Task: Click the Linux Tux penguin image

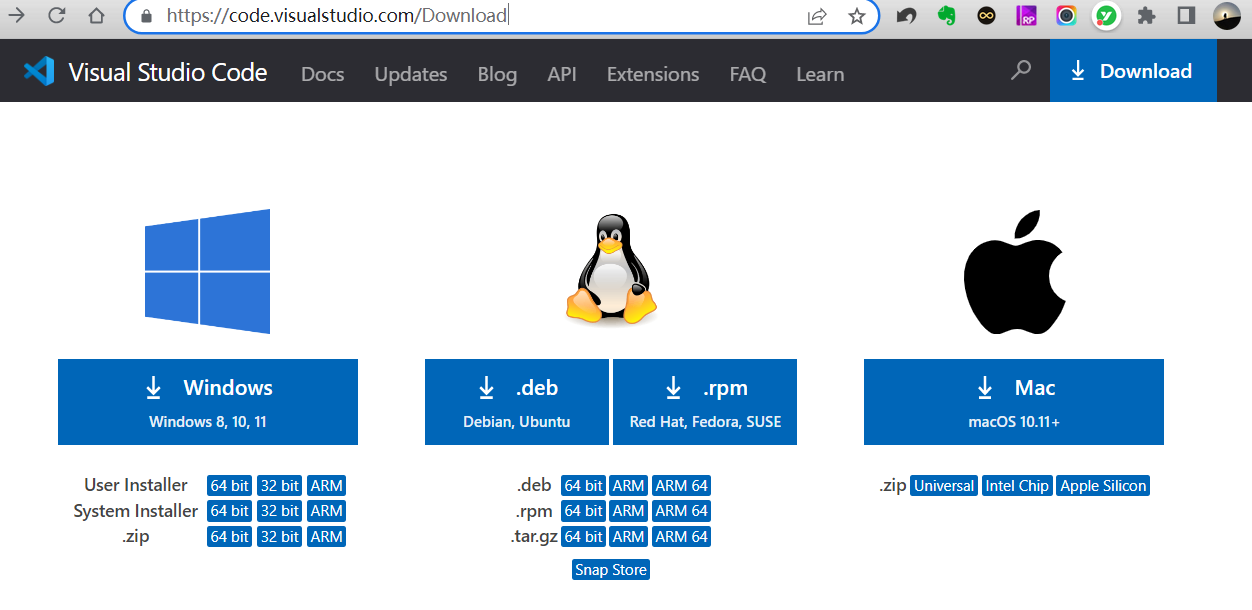Action: pyautogui.click(x=611, y=269)
